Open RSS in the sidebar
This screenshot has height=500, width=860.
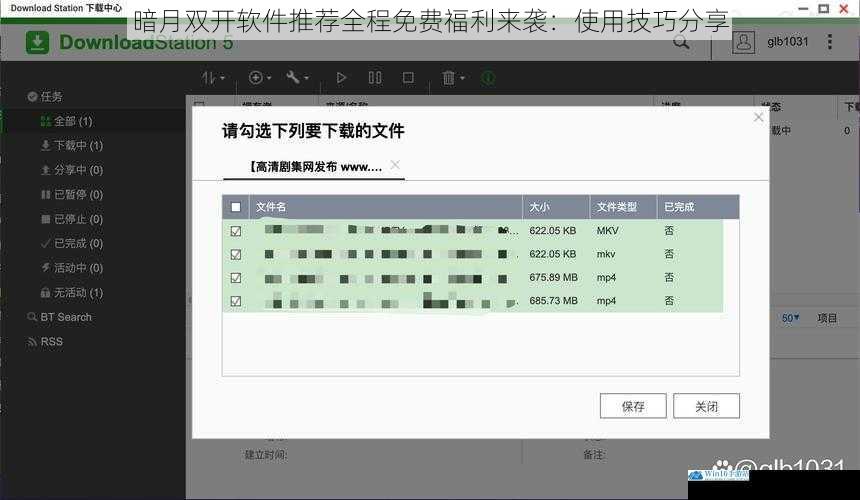(x=45, y=342)
